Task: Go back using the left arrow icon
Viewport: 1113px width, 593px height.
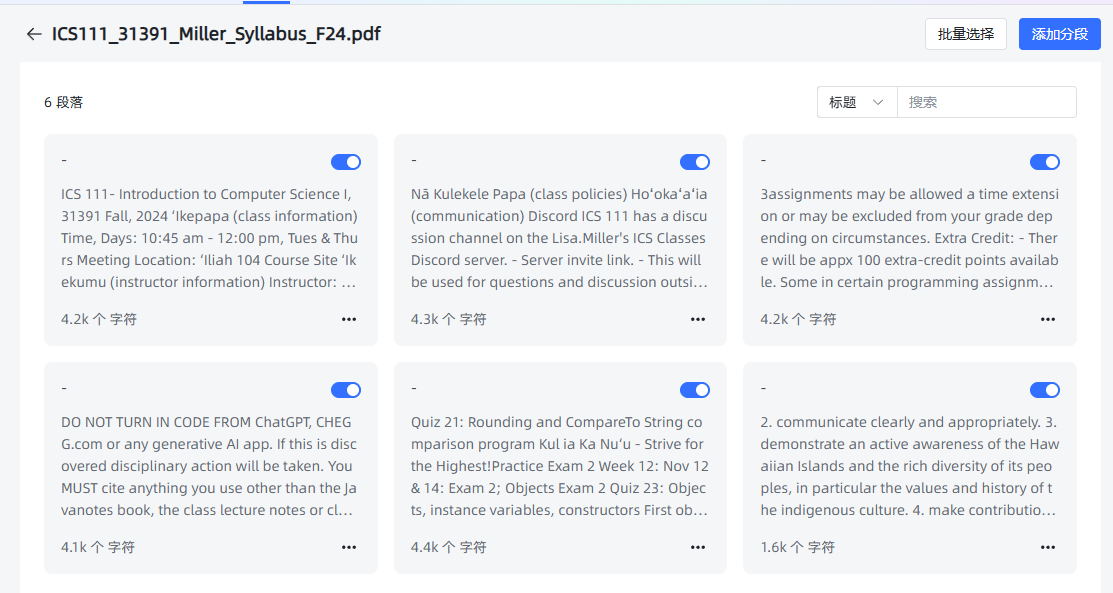Action: point(34,34)
